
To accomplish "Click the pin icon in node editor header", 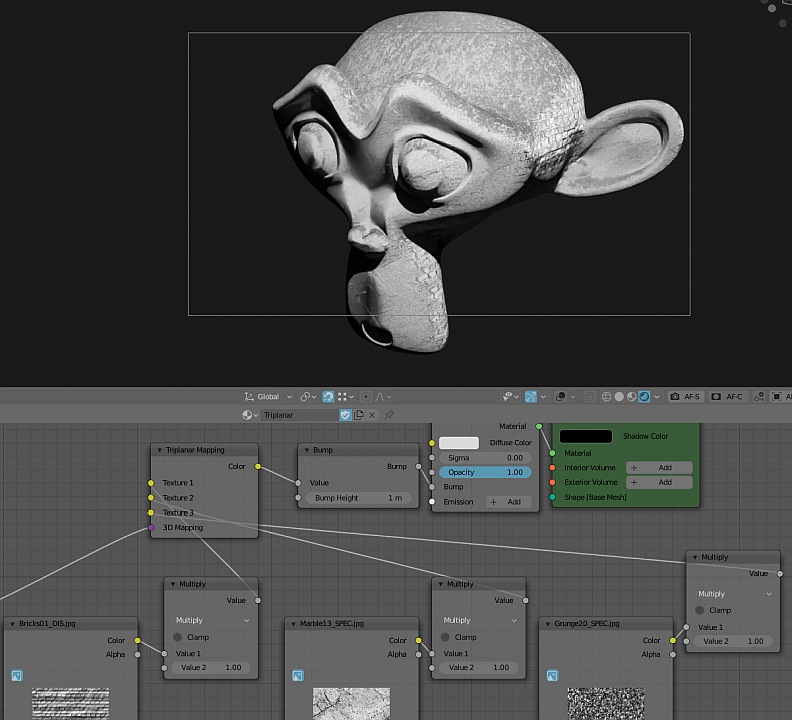I will coord(389,415).
